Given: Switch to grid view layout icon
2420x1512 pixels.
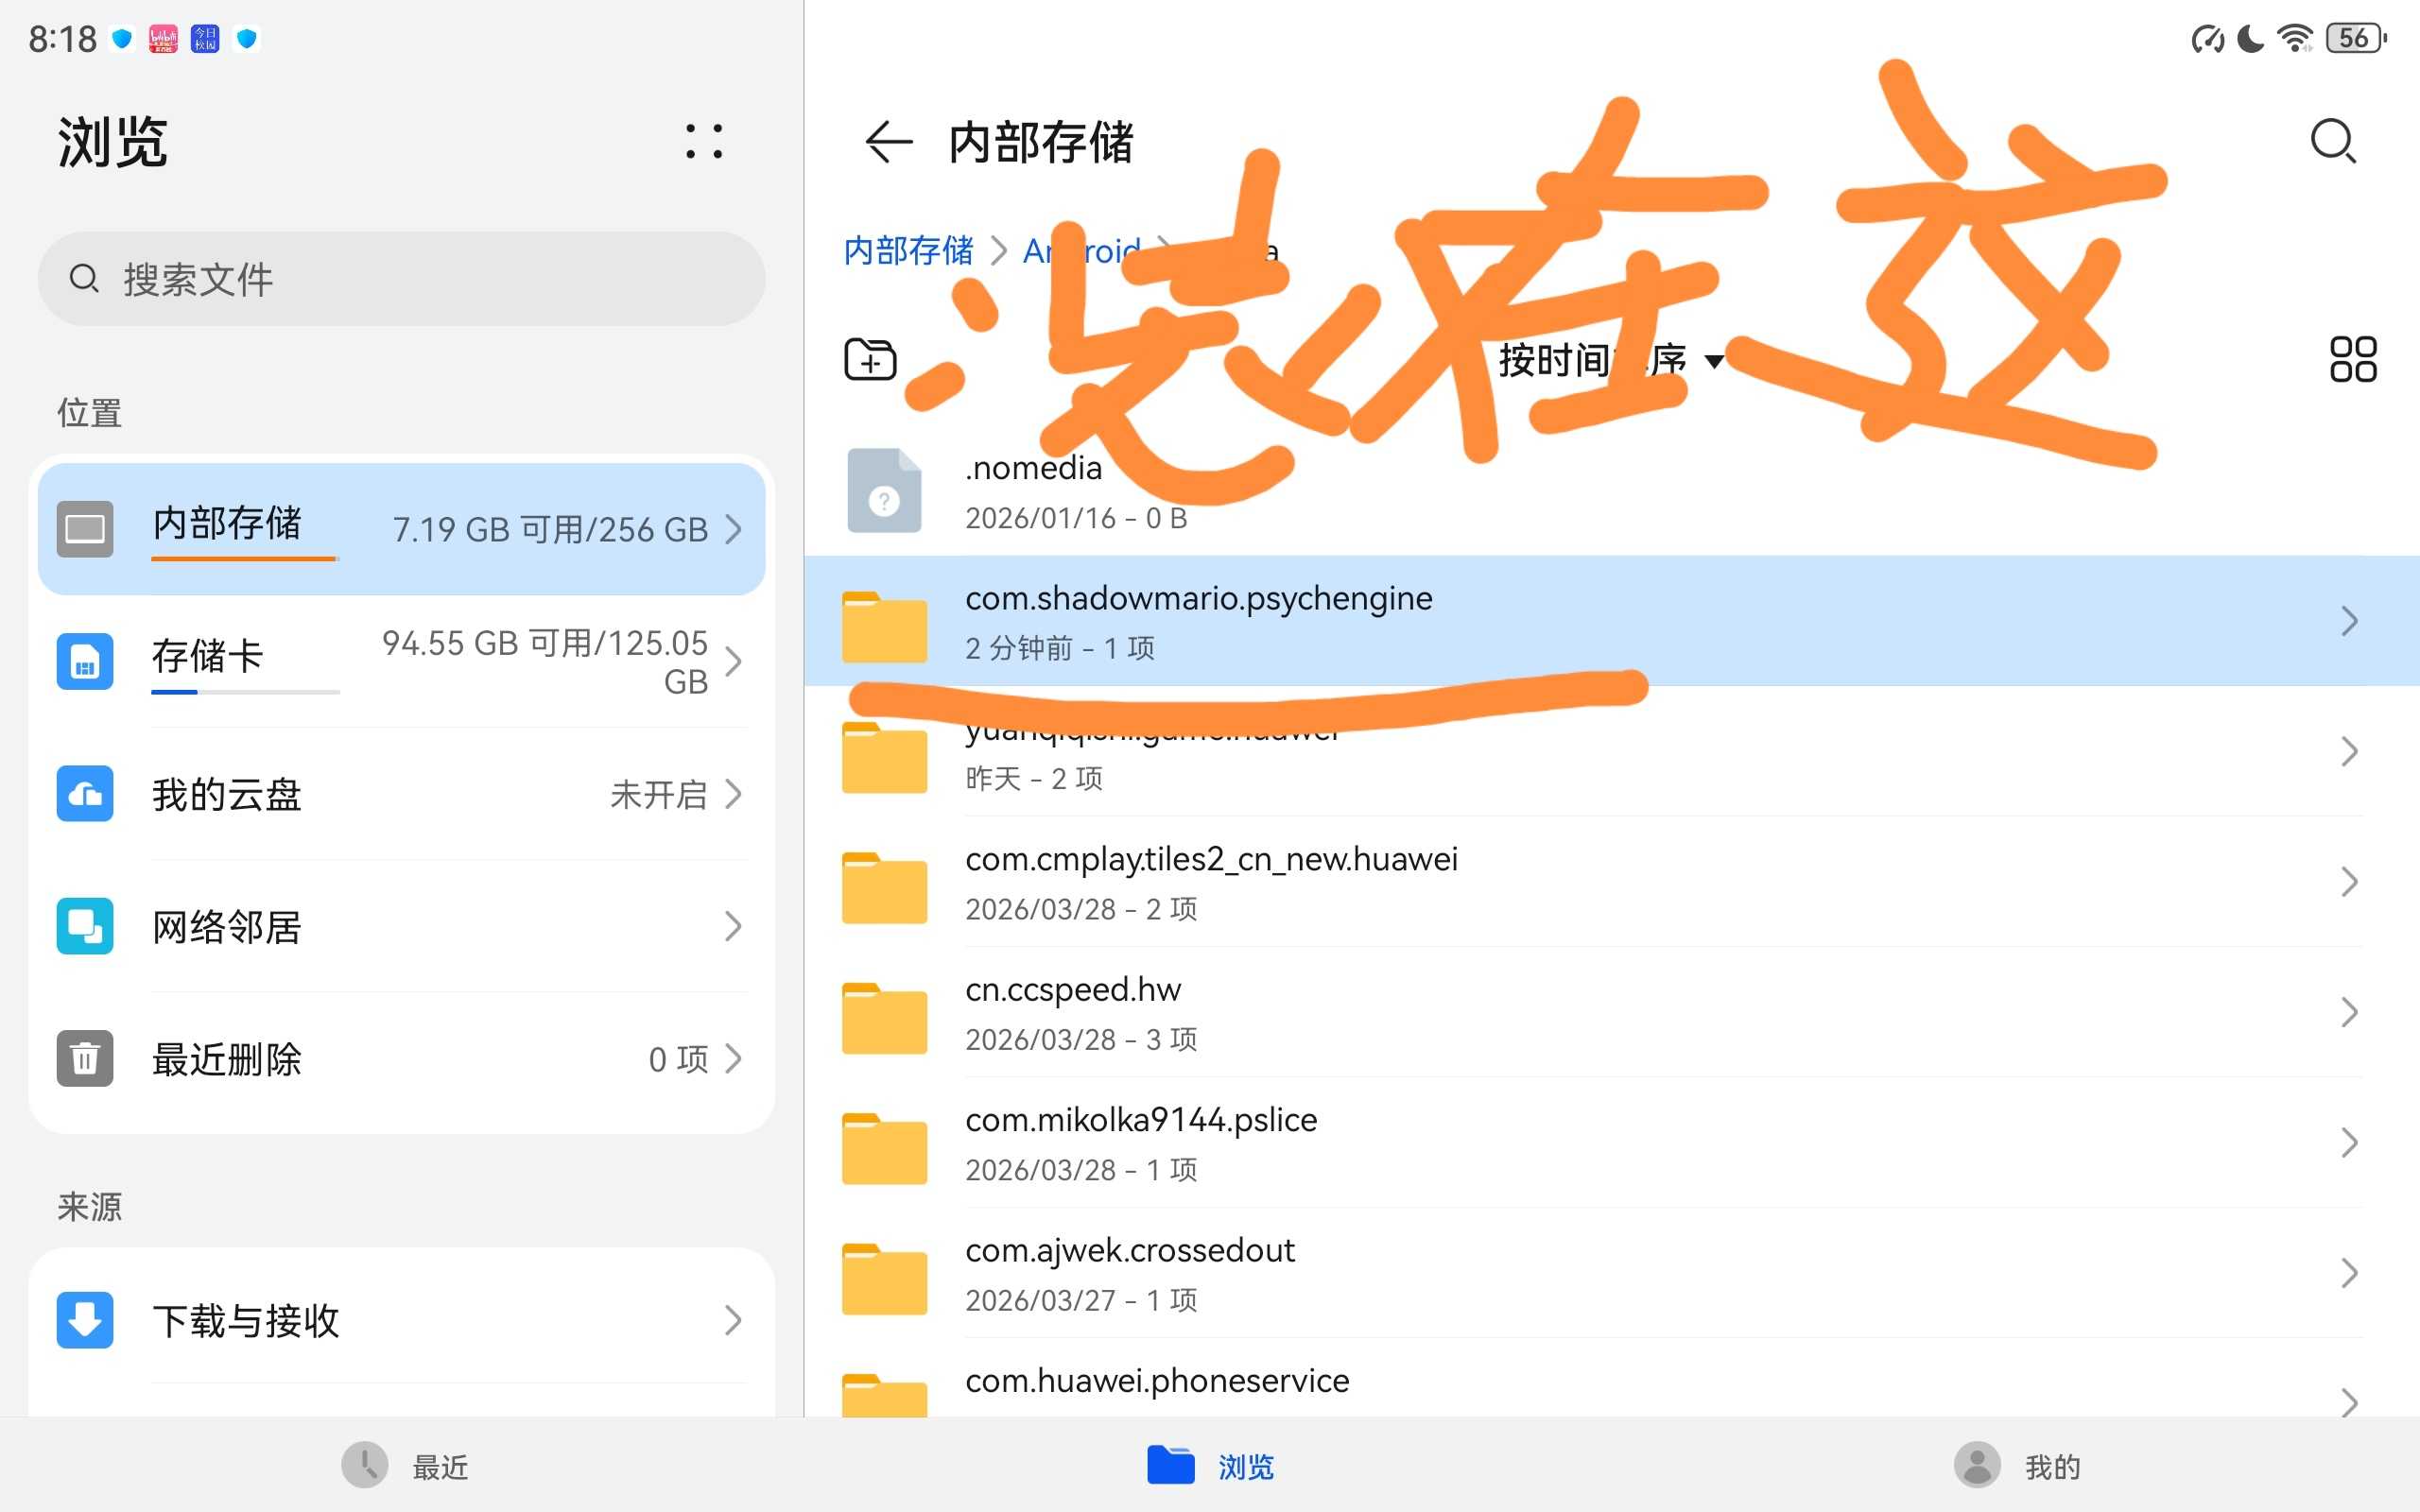Looking at the screenshot, I should click(x=2352, y=360).
